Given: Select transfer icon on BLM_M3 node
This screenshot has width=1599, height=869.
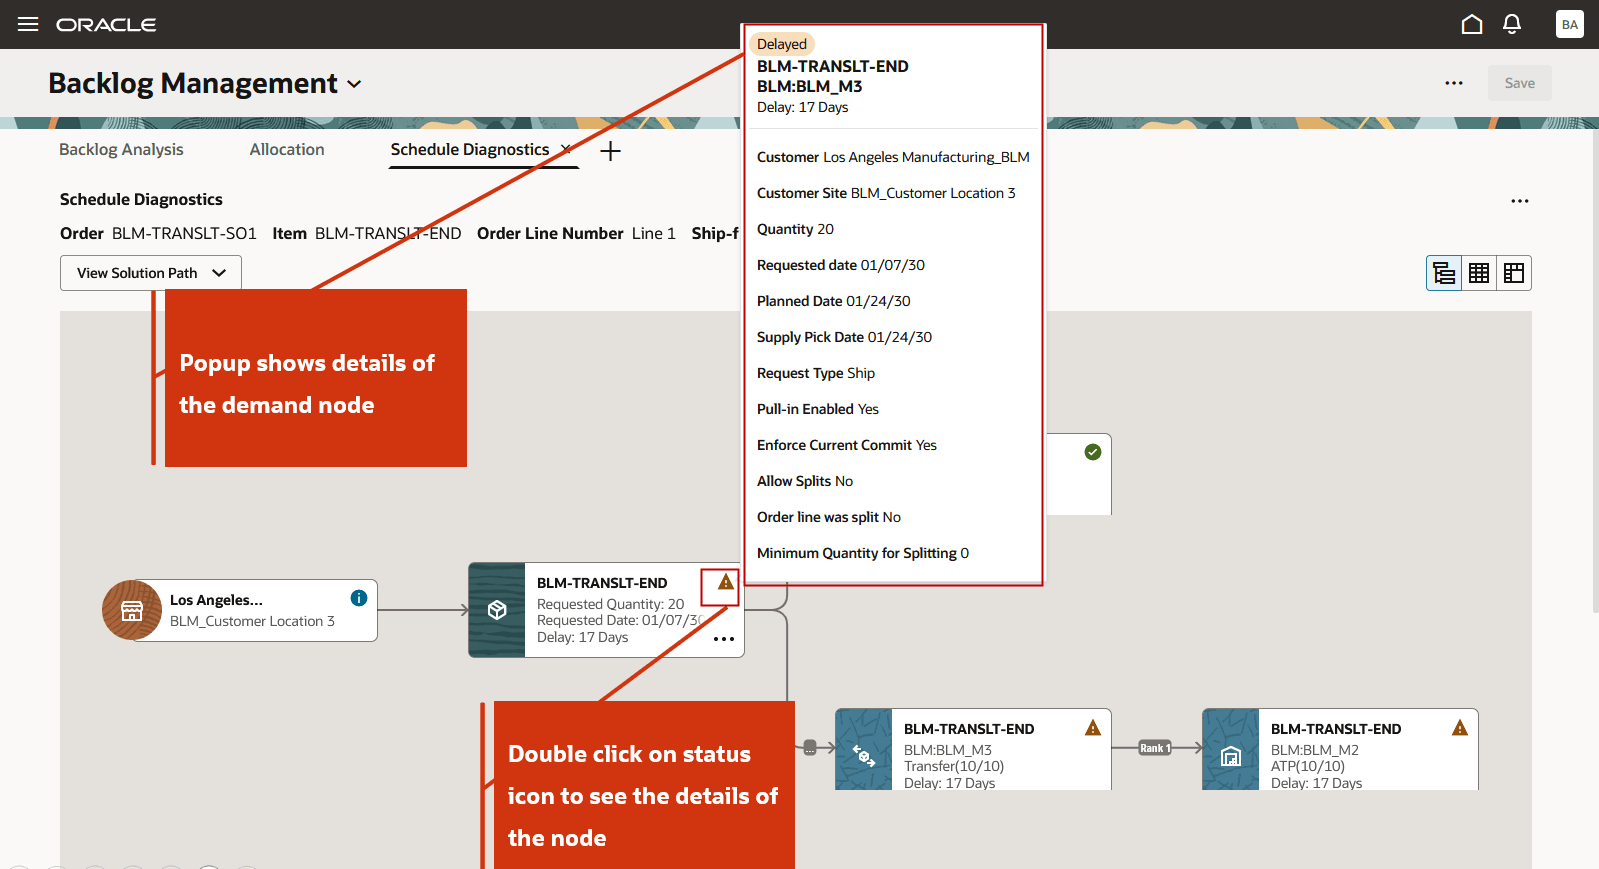Looking at the screenshot, I should click(864, 755).
